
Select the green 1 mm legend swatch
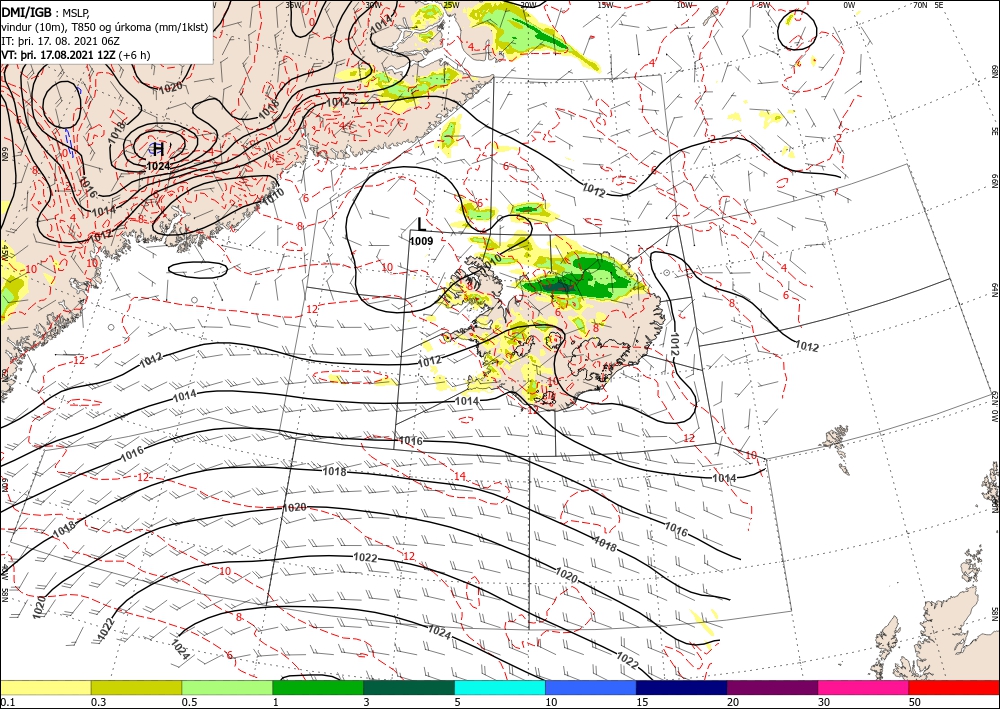click(318, 687)
